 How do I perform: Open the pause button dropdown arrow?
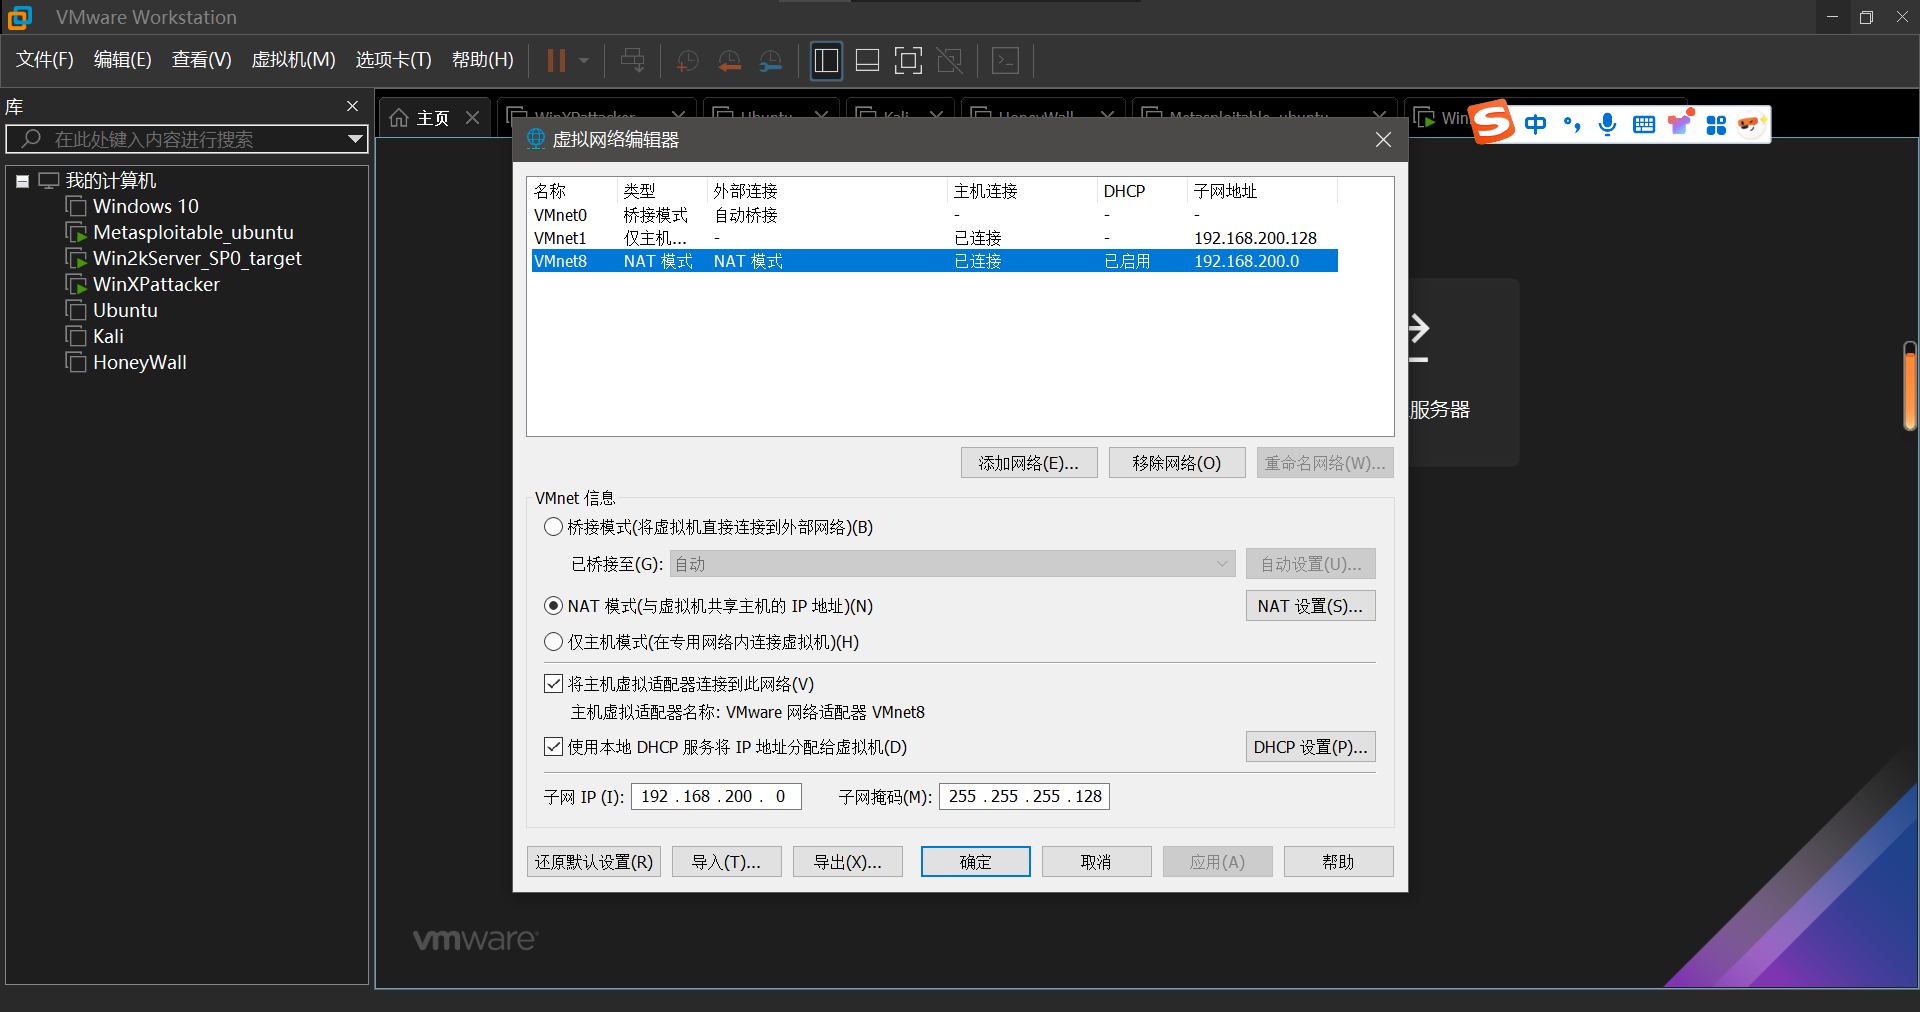(583, 60)
